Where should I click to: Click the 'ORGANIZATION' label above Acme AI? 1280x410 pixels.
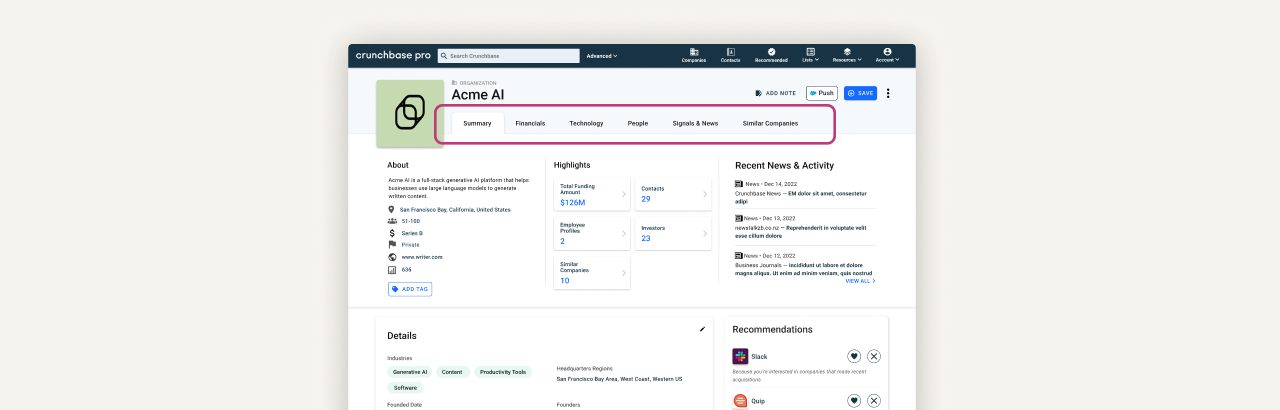478,83
